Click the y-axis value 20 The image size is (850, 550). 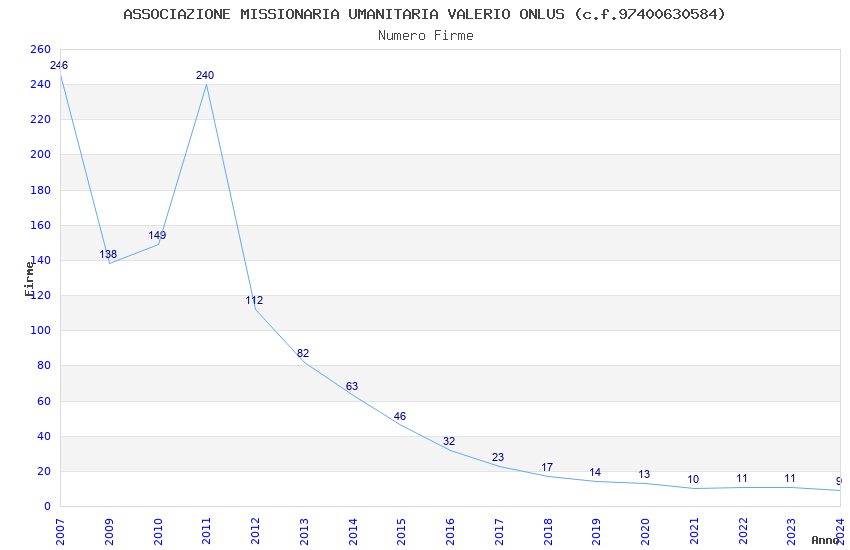coord(44,471)
